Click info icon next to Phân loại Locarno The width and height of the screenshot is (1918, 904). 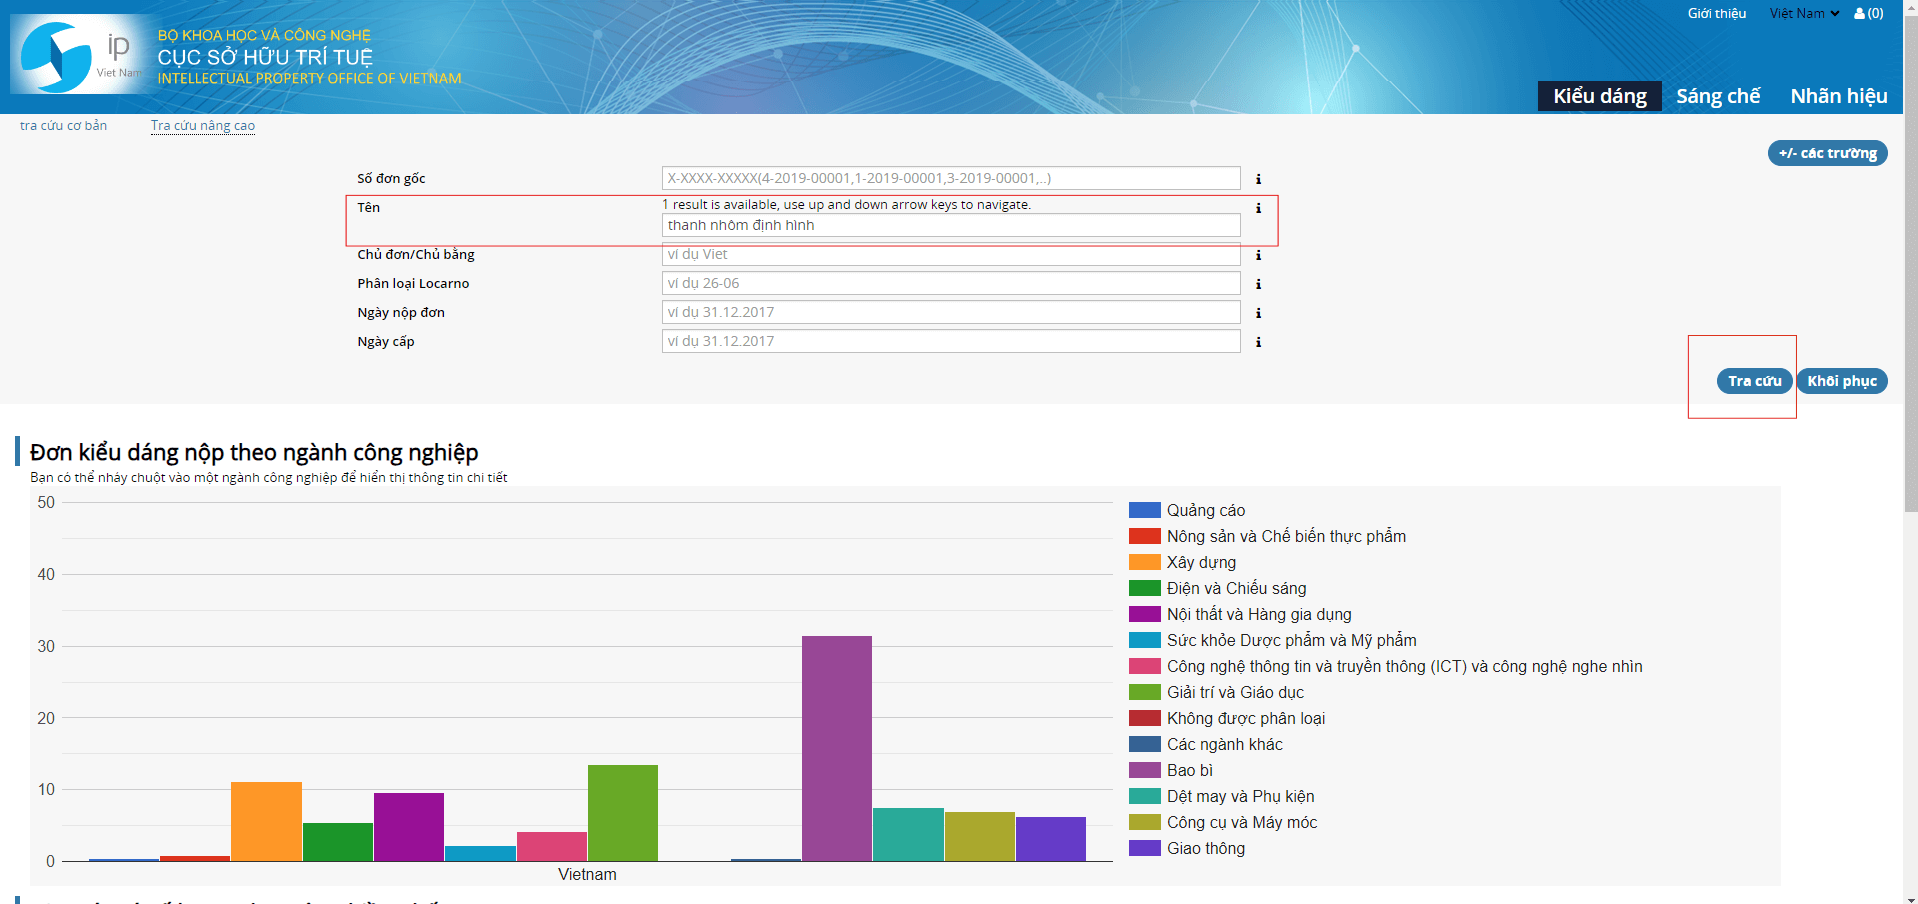(x=1258, y=284)
